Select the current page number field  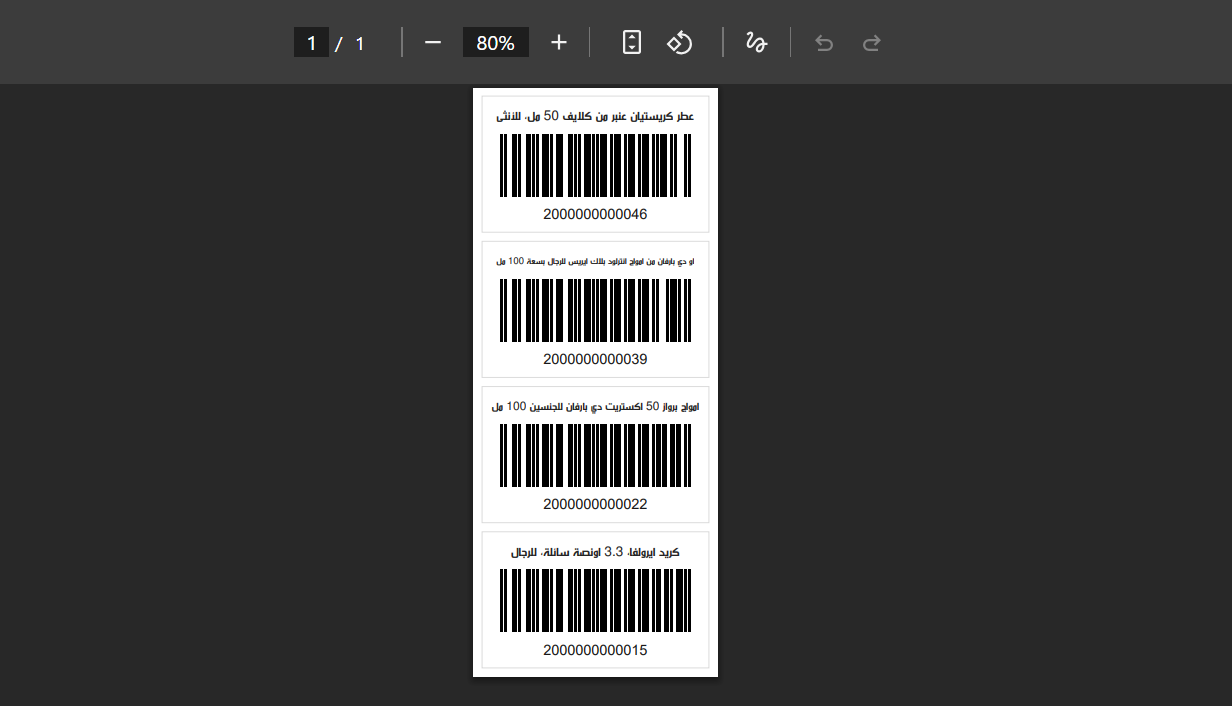coord(311,43)
